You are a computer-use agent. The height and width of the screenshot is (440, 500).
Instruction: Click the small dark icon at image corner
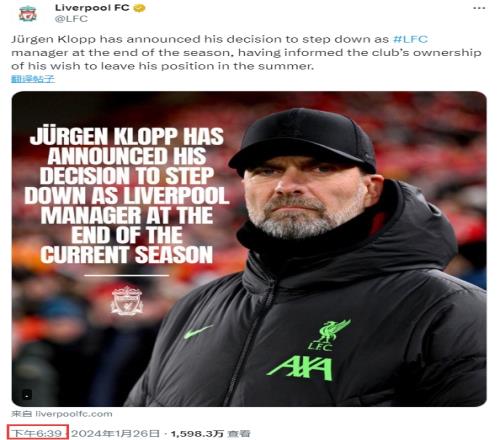tap(27, 394)
